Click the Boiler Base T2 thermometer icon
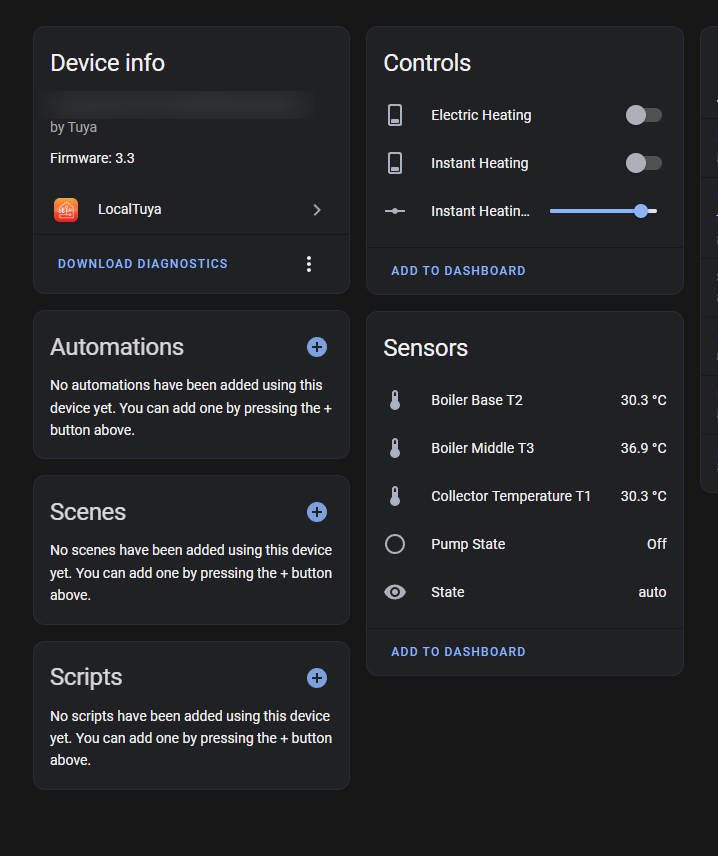This screenshot has height=856, width=718. pyautogui.click(x=395, y=400)
